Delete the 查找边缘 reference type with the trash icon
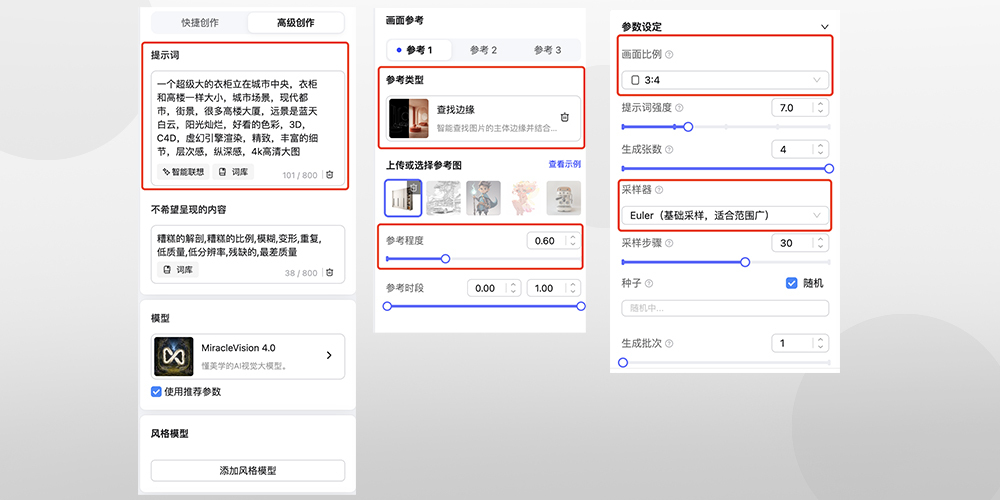The height and width of the screenshot is (500, 1000). 564,117
